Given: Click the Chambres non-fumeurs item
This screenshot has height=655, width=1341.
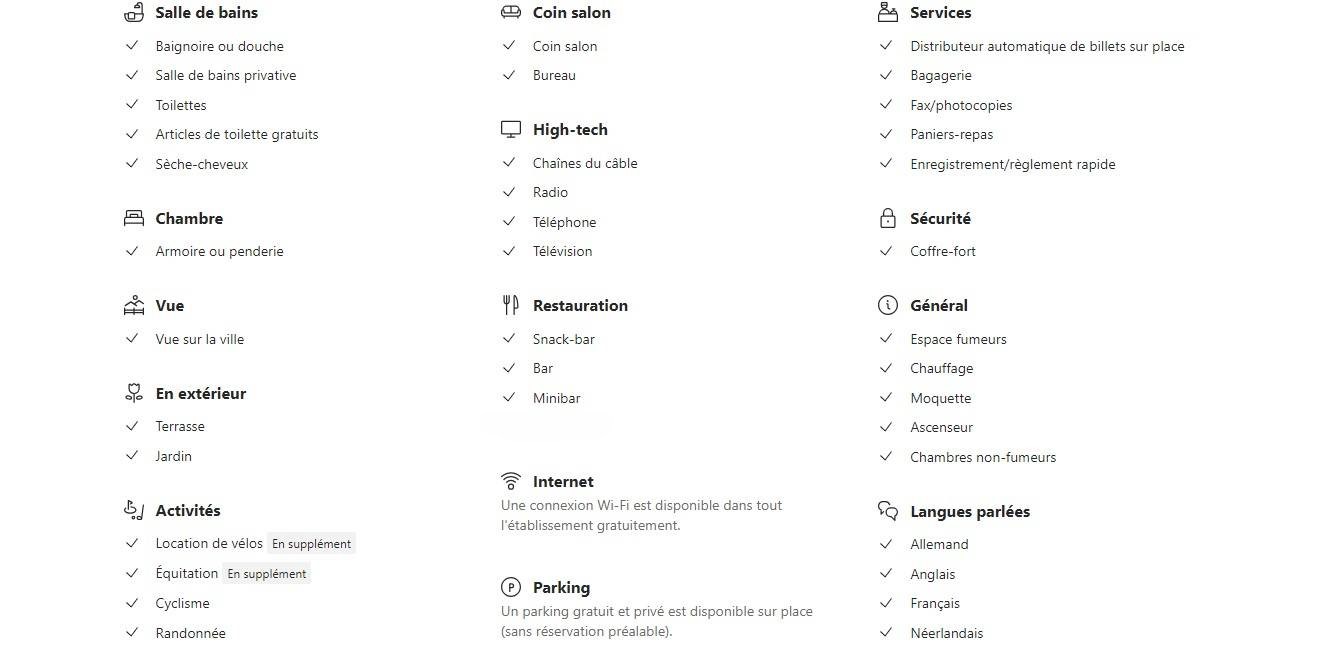Looking at the screenshot, I should pos(983,457).
